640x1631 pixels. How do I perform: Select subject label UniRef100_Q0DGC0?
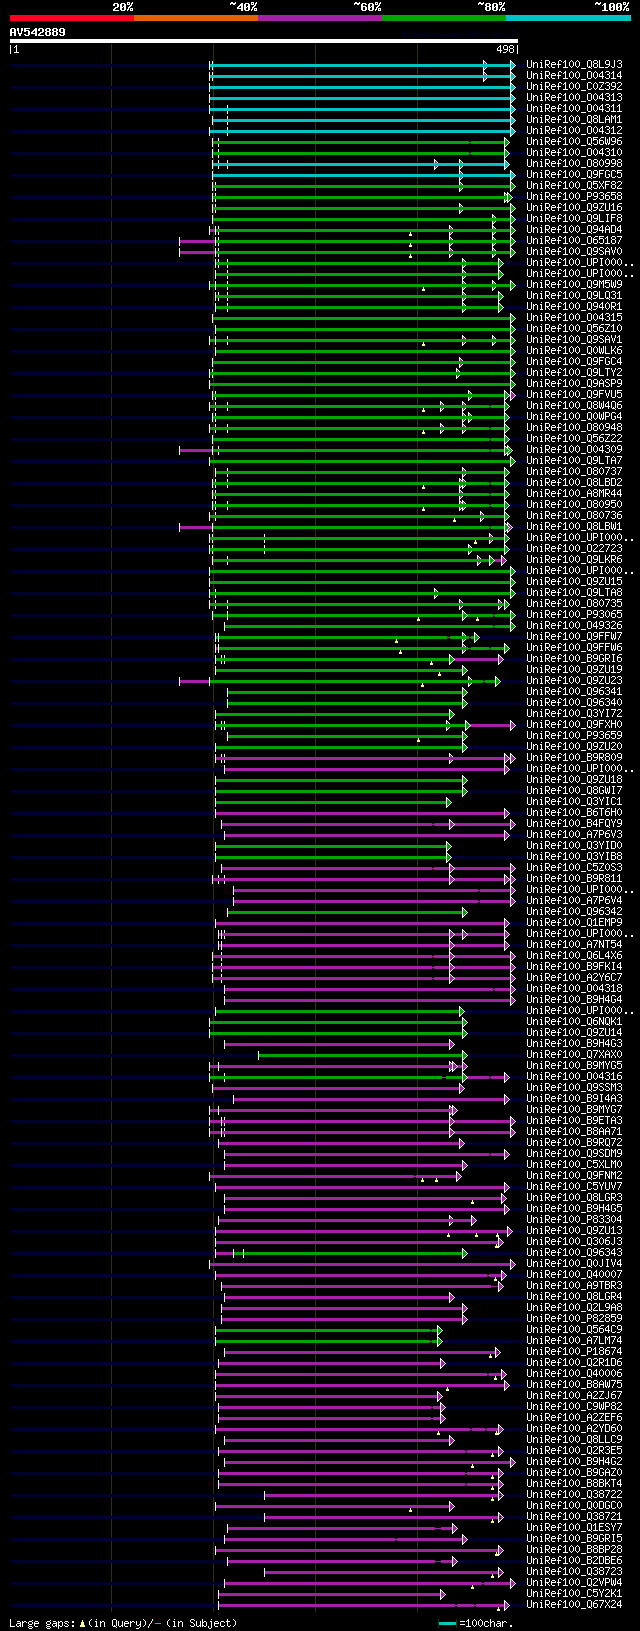point(574,1505)
